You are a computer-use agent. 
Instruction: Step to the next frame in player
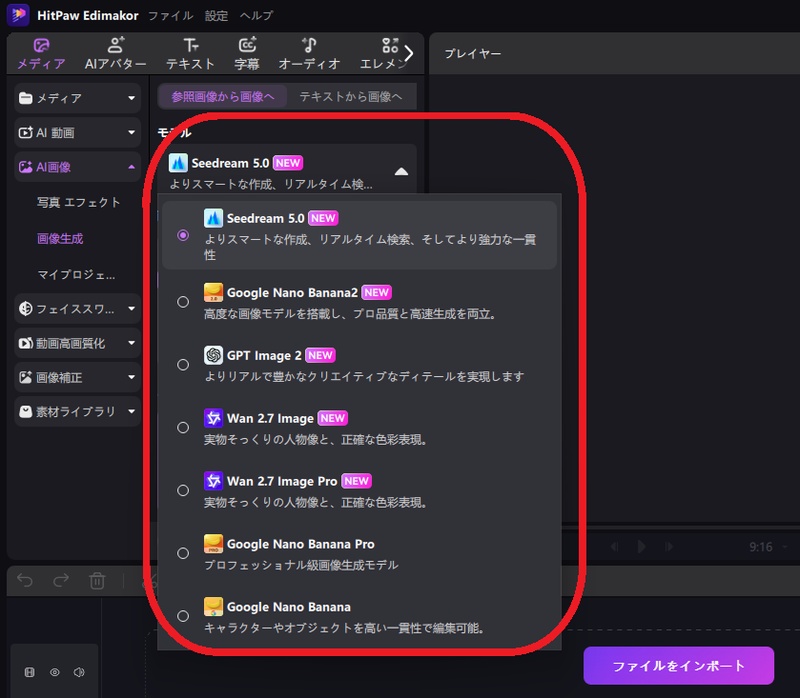tap(669, 546)
